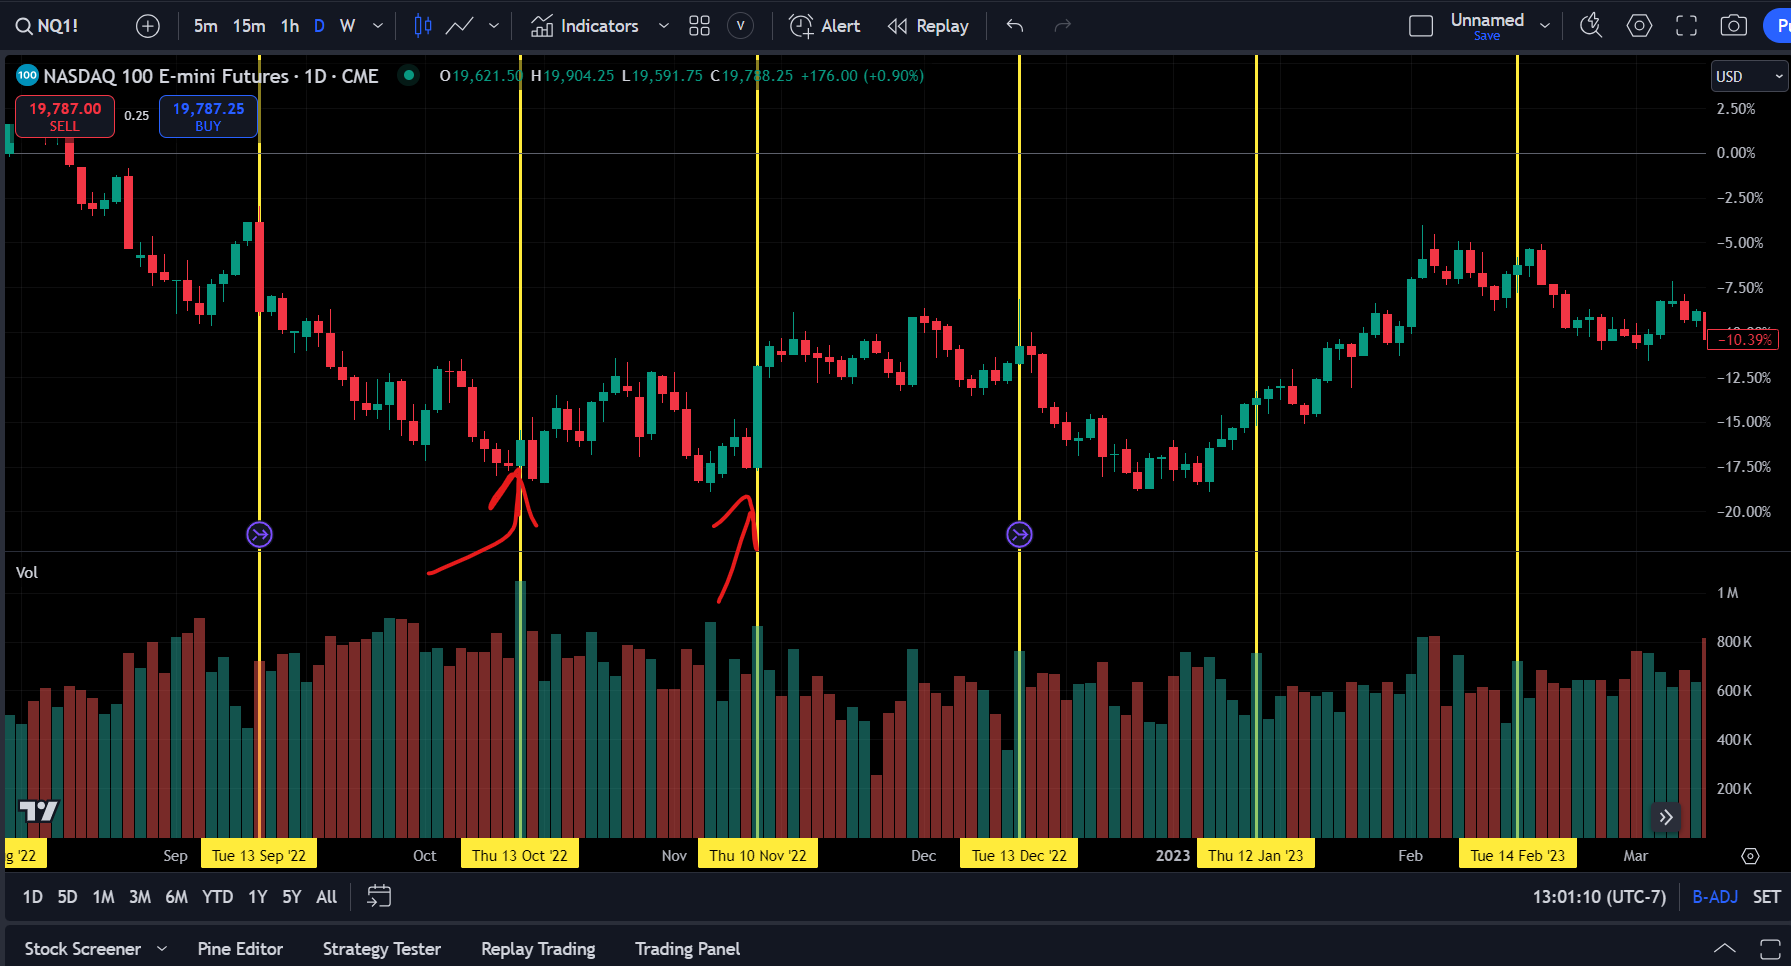Viewport: 1791px width, 966px height.
Task: Open the quick search icon
Action: 1591,26
